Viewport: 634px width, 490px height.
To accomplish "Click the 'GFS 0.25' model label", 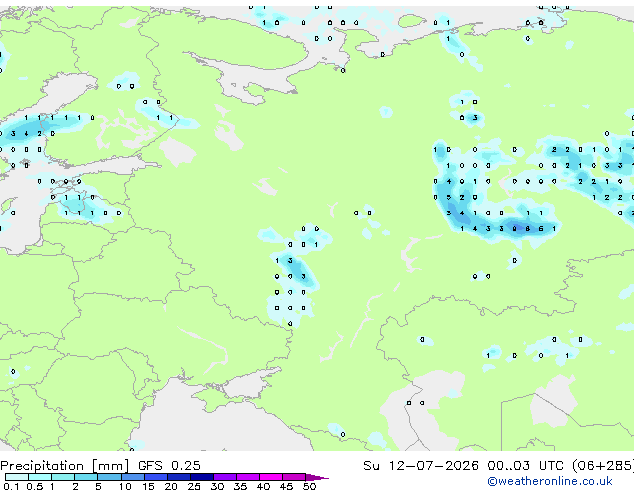I will (x=169, y=466).
